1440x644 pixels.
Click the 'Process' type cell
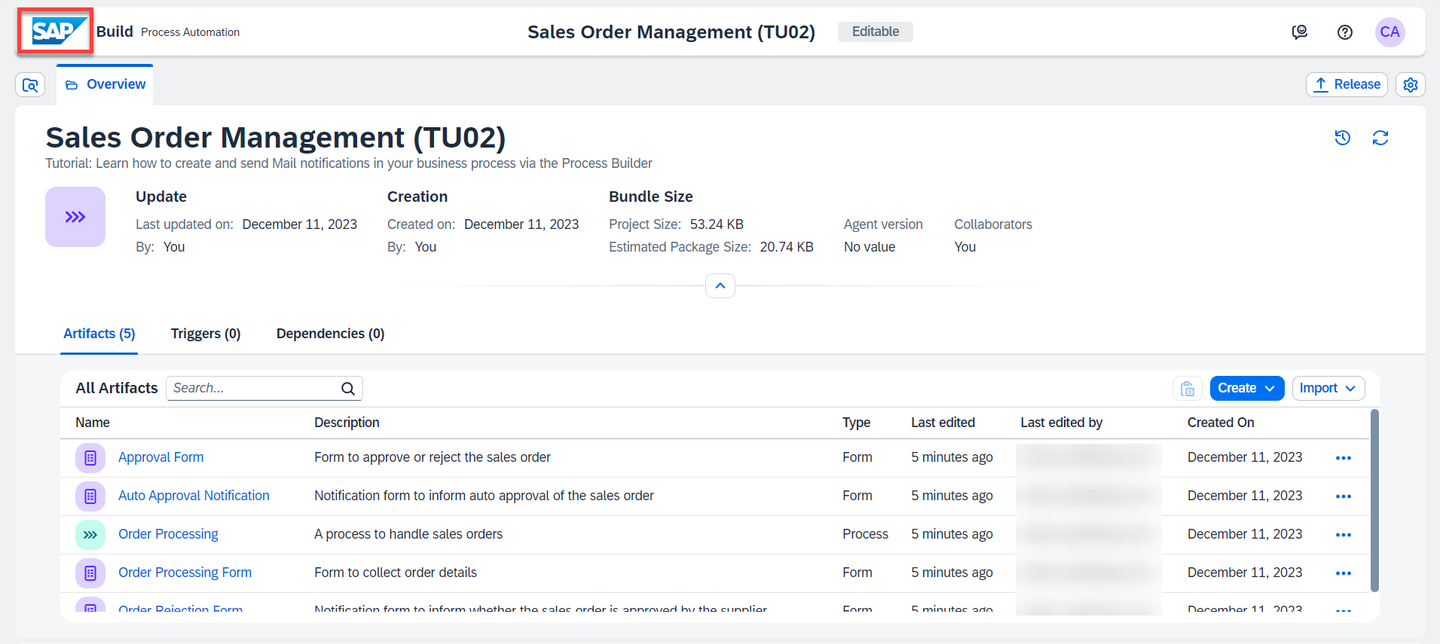(865, 534)
